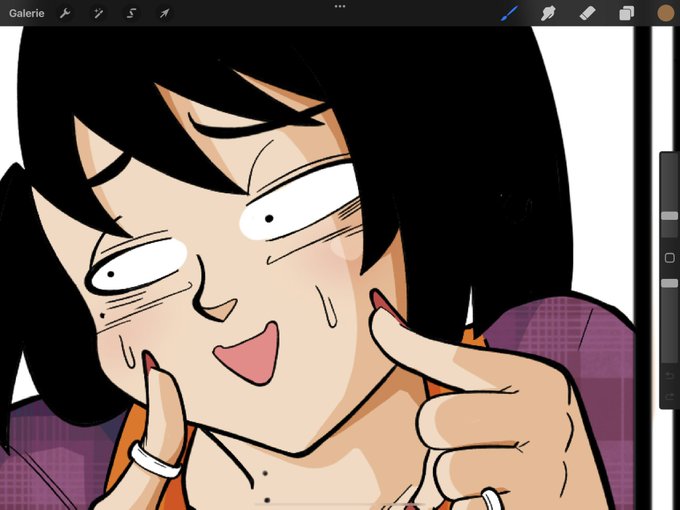
Task: Open the Actions wrench menu
Action: pyautogui.click(x=65, y=13)
